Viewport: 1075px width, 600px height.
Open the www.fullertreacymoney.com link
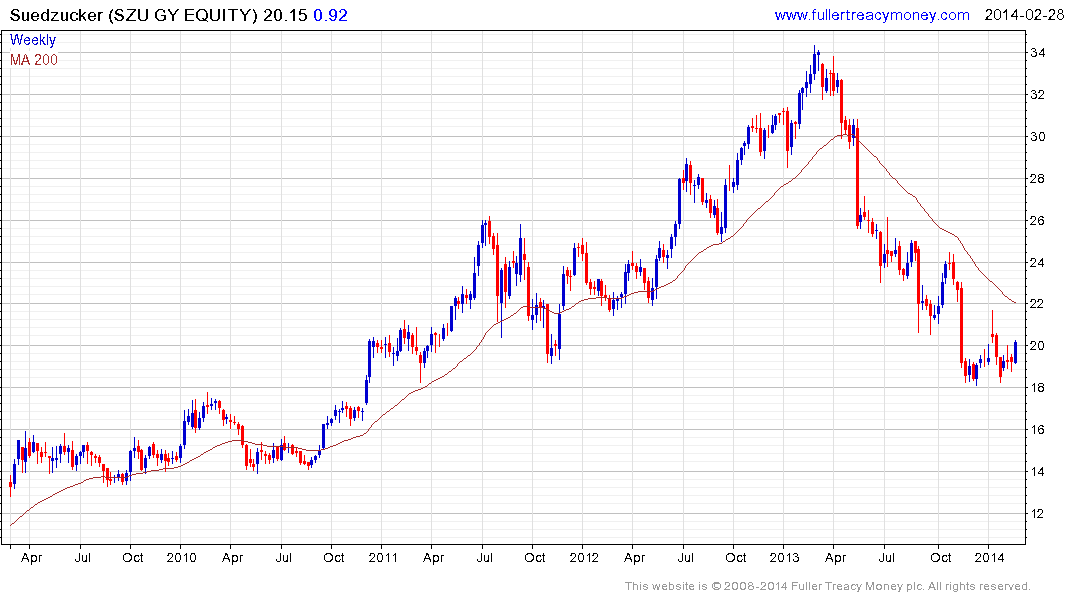(x=871, y=15)
